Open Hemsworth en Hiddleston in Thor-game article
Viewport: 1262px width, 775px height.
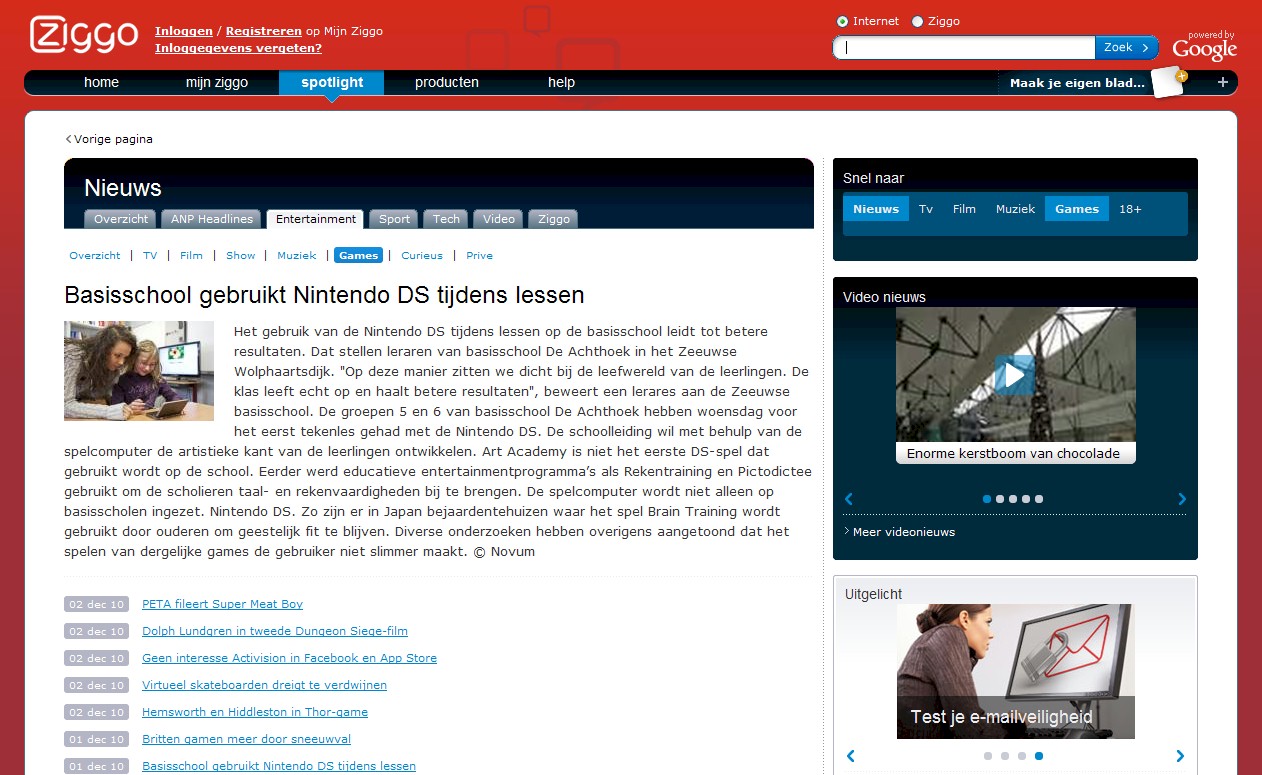(x=255, y=712)
